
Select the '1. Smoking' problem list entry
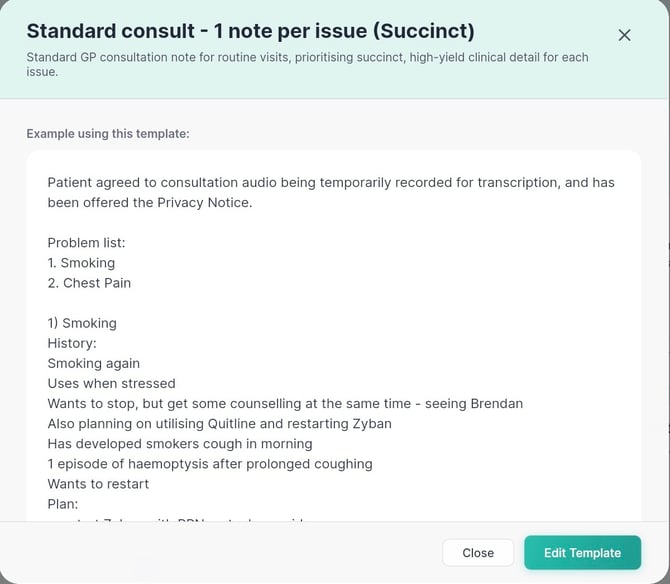coord(81,263)
